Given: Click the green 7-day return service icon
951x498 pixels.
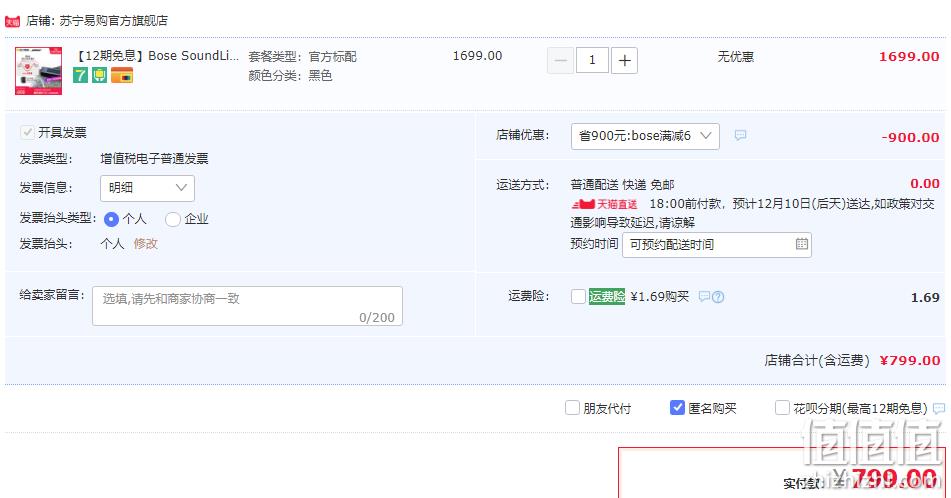Looking at the screenshot, I should pos(80,75).
